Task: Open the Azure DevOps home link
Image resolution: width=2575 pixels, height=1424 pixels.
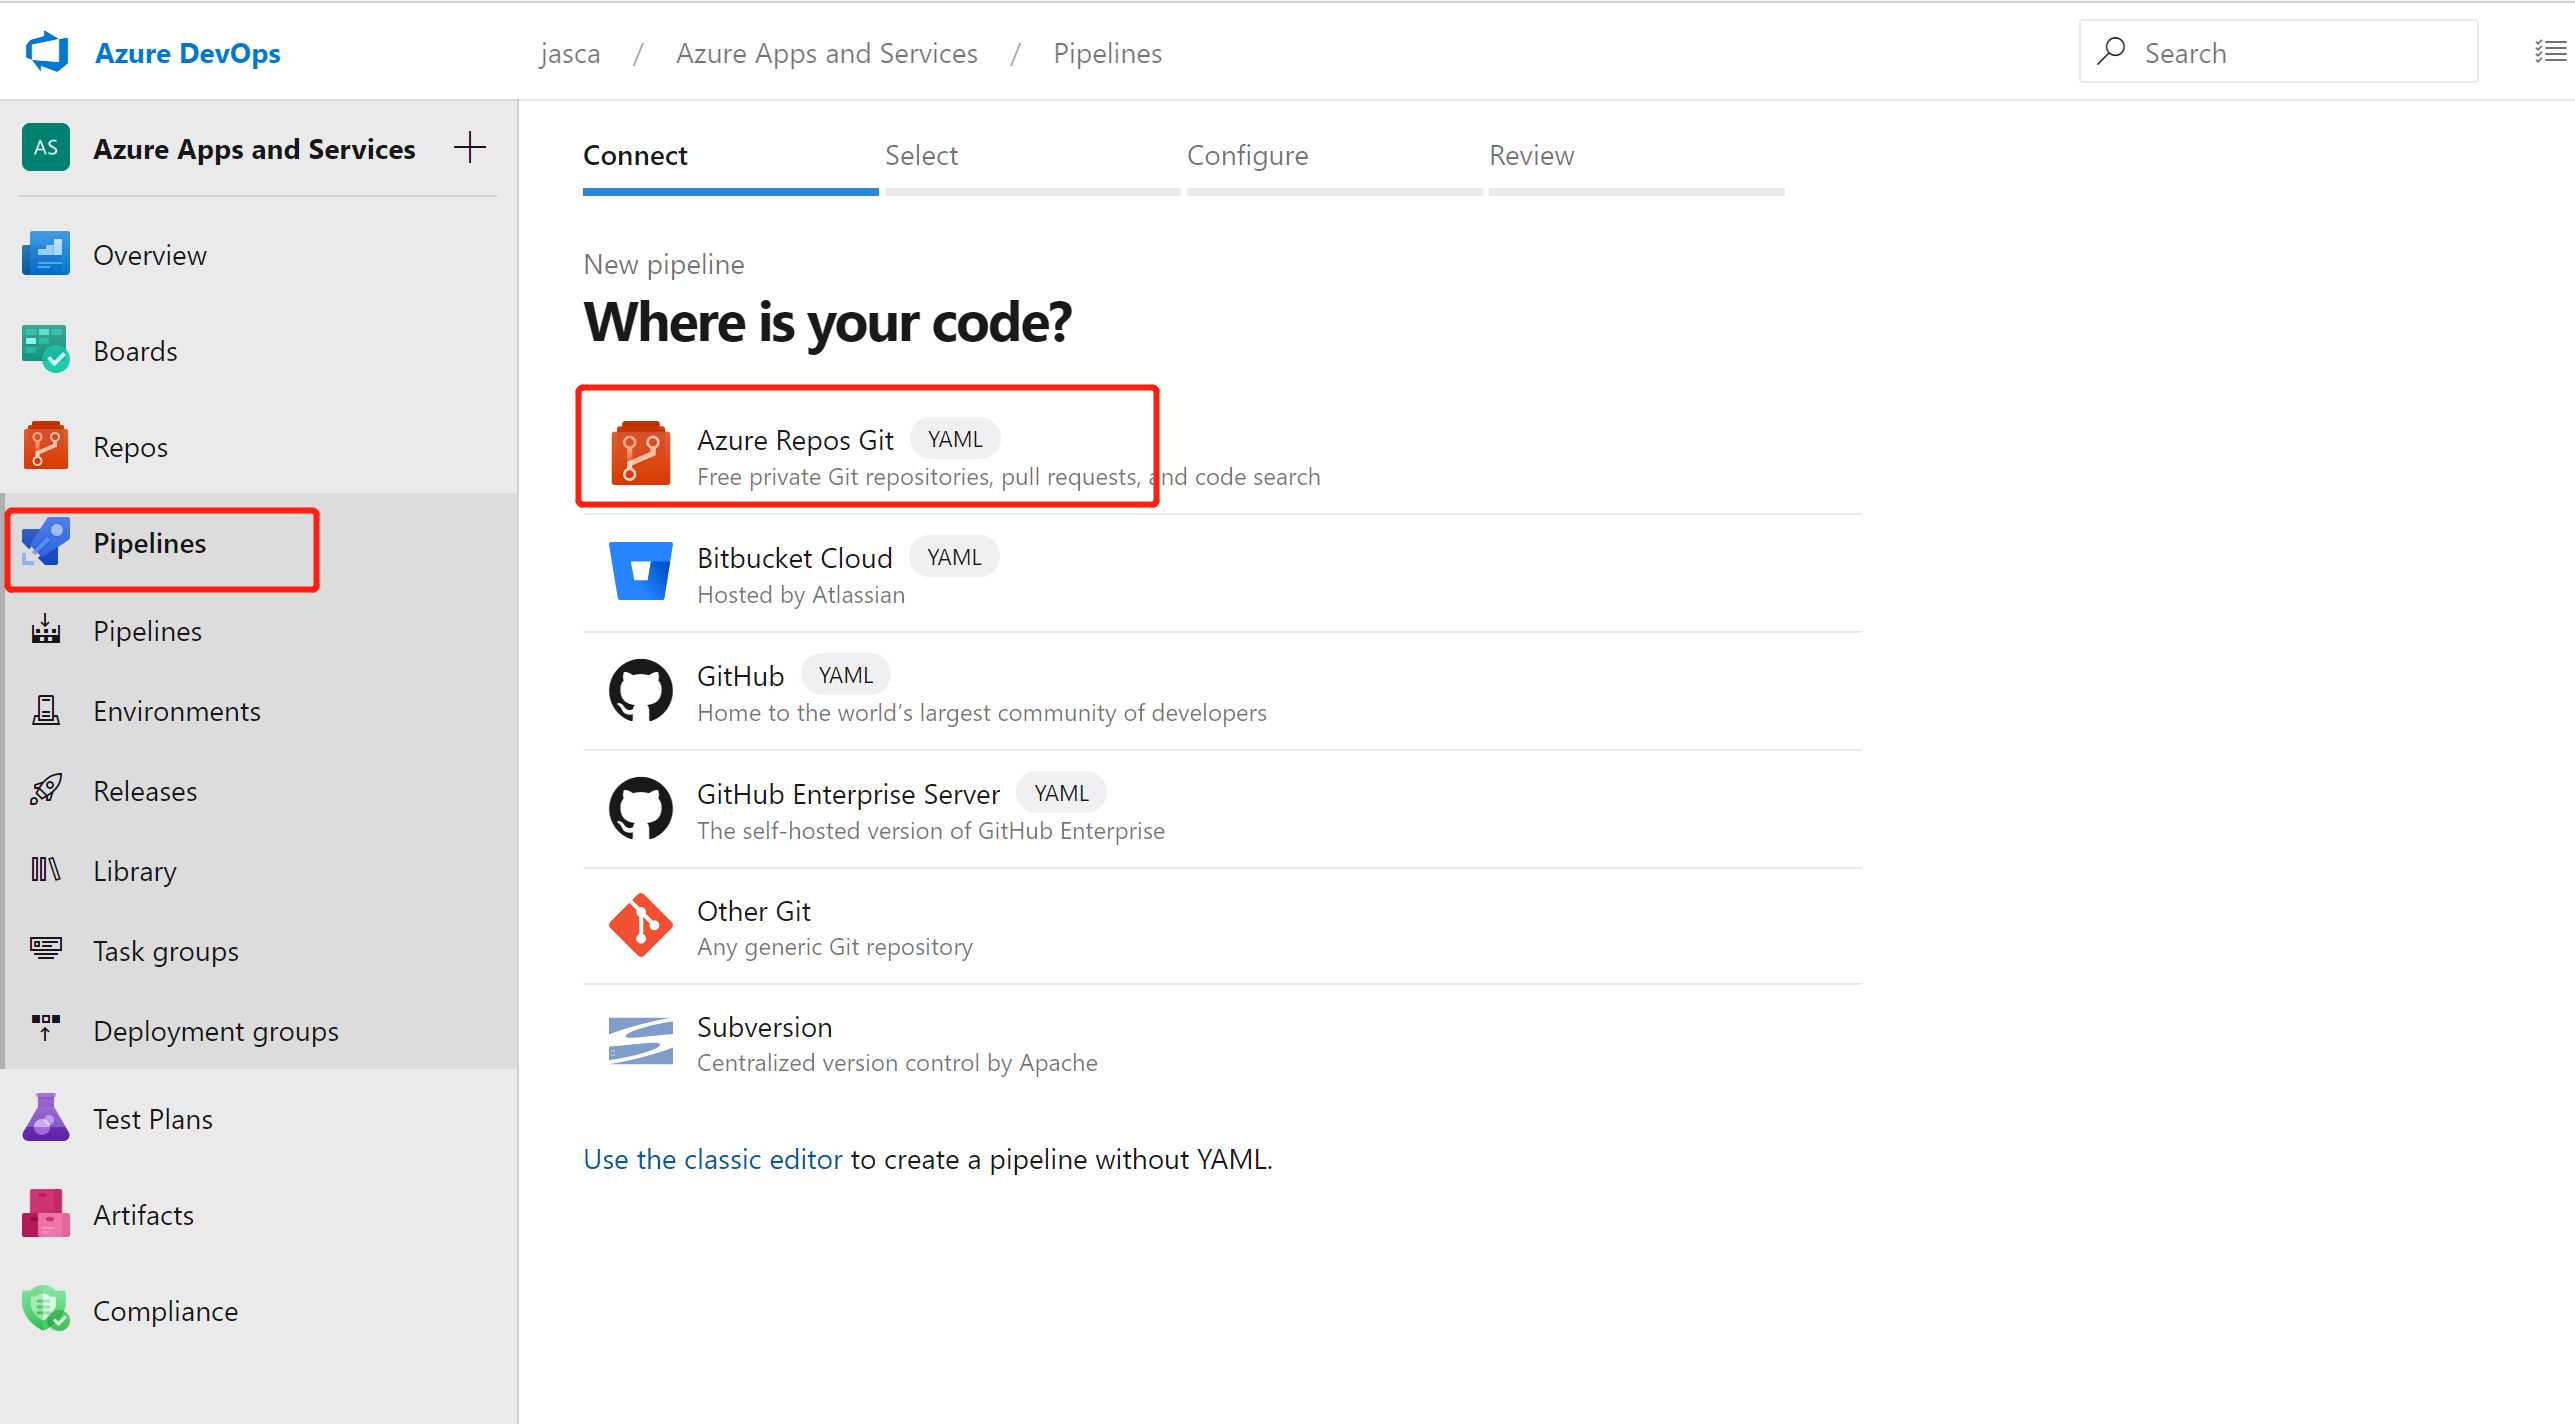Action: click(x=187, y=53)
